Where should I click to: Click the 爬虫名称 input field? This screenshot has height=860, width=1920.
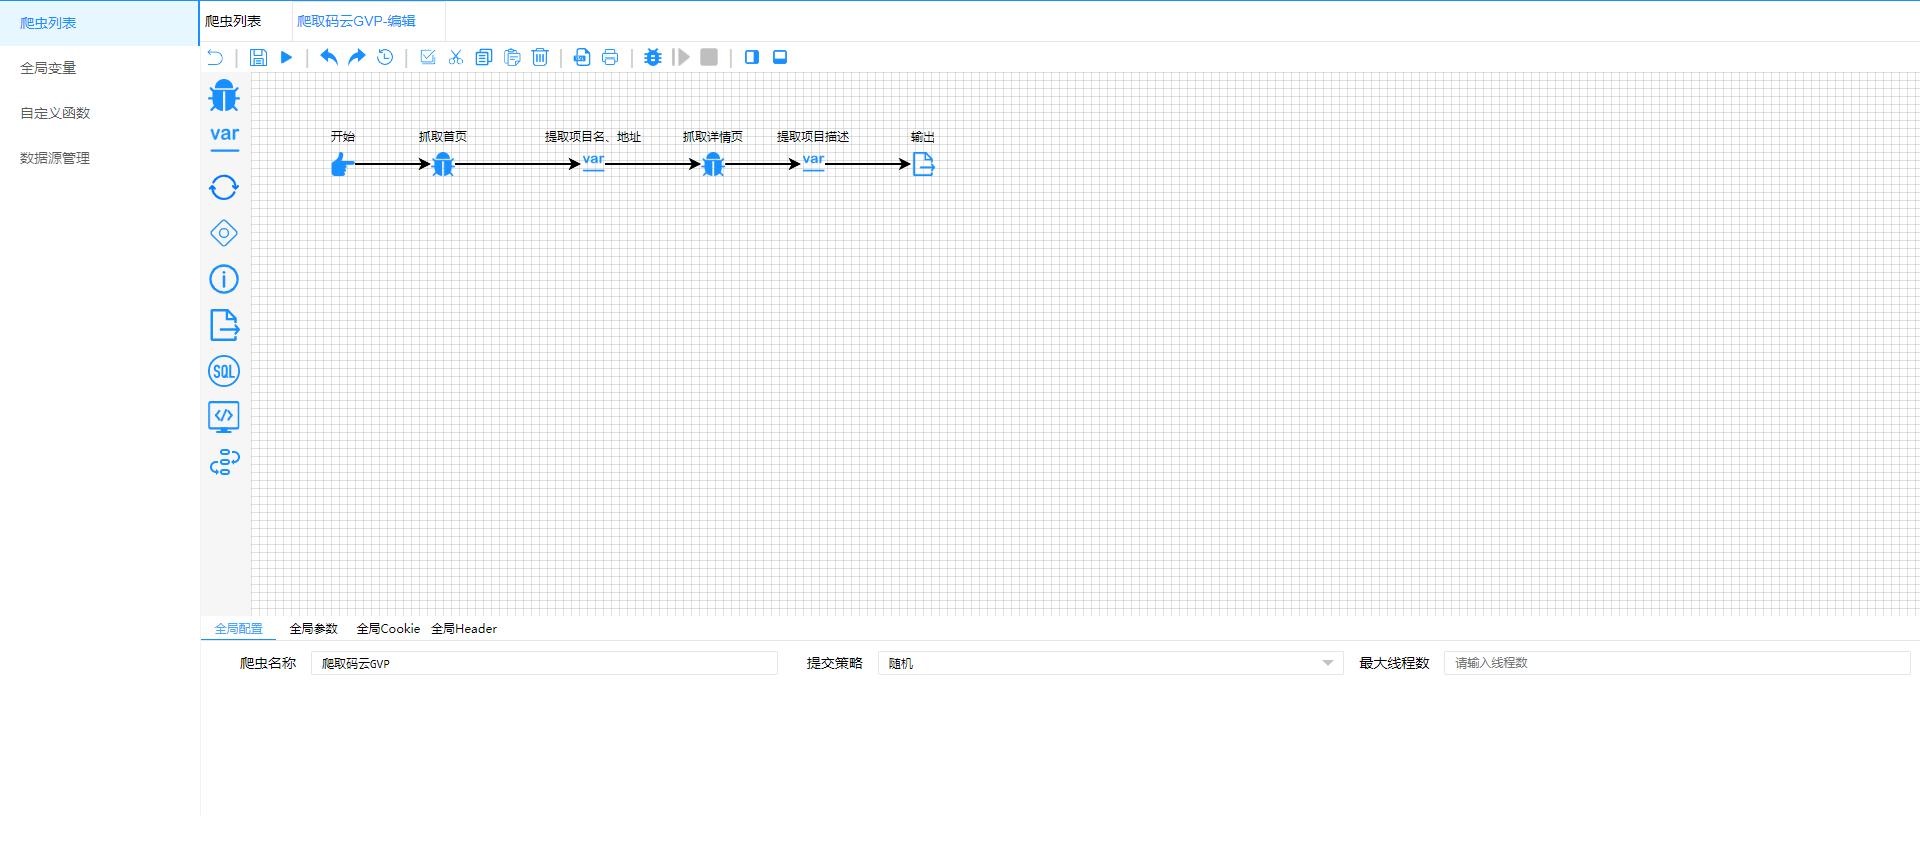point(544,663)
